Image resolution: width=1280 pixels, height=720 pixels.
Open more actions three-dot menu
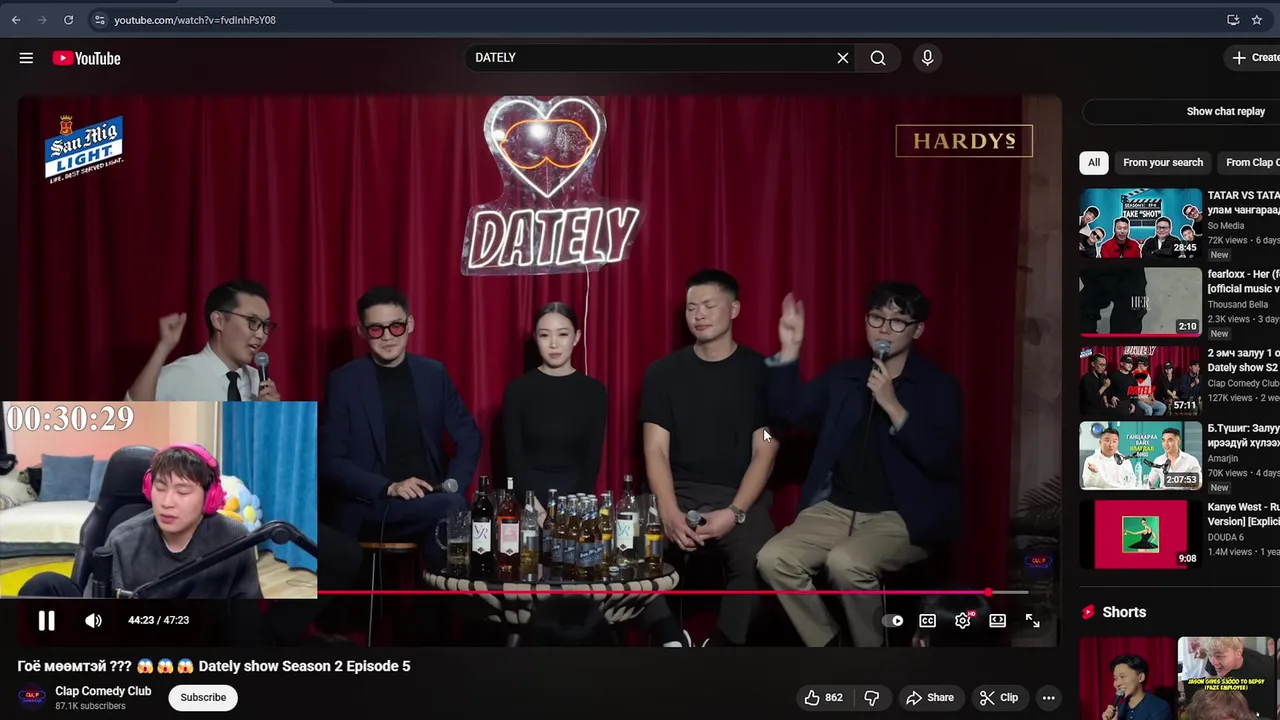pyautogui.click(x=1048, y=697)
